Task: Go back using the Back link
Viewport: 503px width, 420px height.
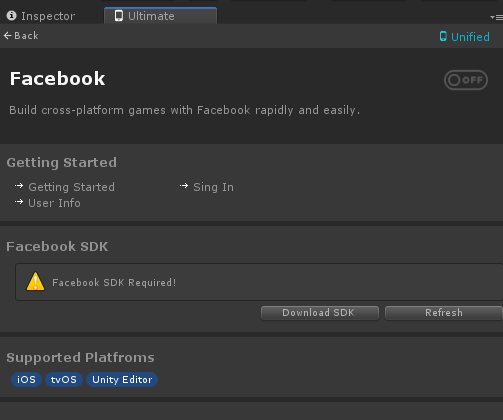Action: 21,35
